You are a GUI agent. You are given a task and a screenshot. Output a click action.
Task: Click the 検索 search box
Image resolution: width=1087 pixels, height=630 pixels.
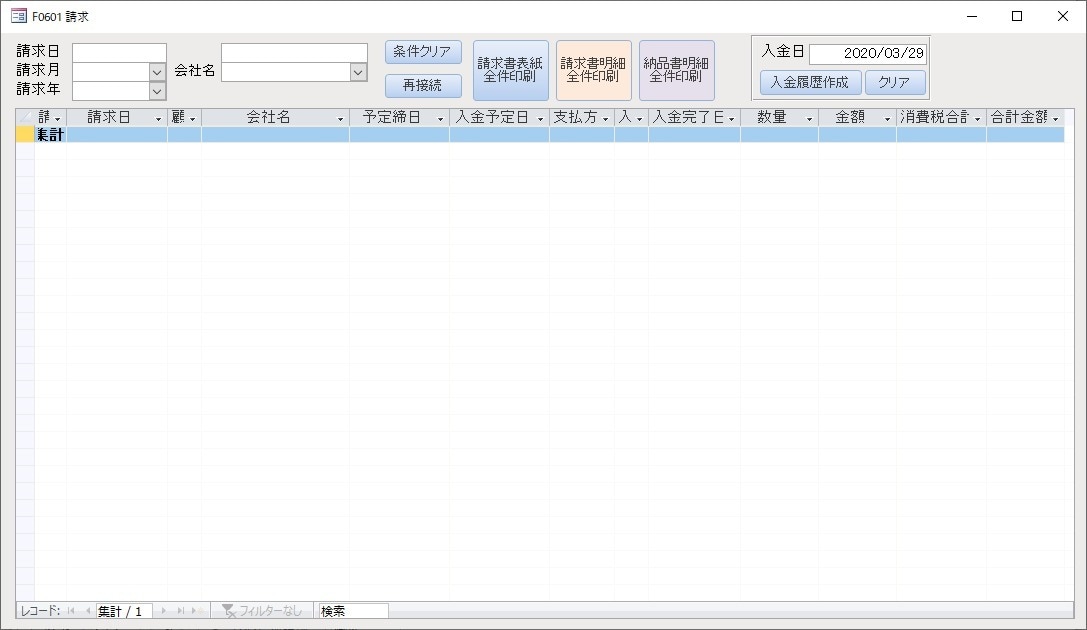(x=353, y=611)
